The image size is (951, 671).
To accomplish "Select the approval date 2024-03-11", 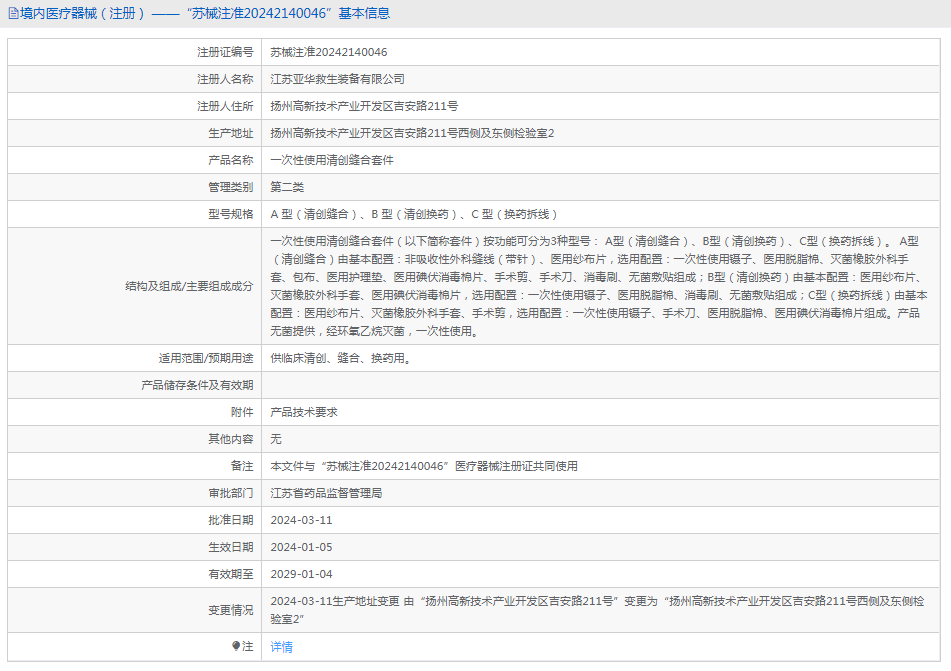I will (301, 520).
